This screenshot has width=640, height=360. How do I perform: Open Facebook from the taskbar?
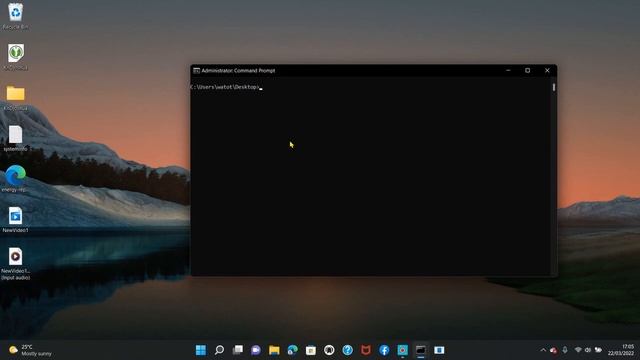pos(384,350)
